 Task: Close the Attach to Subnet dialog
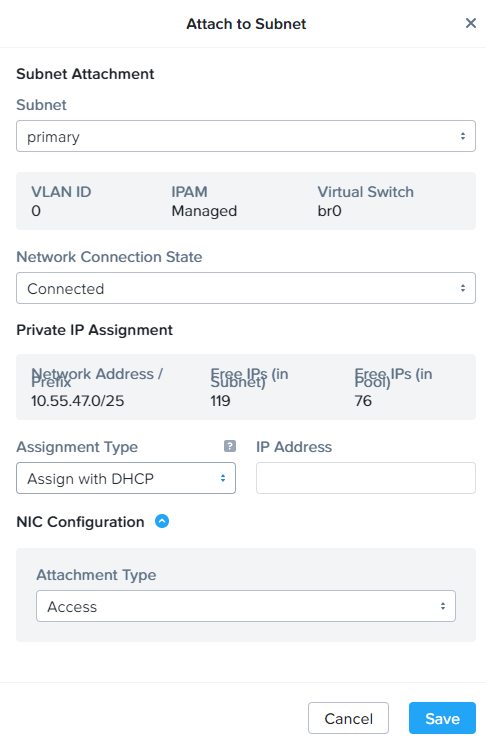pyautogui.click(x=470, y=23)
